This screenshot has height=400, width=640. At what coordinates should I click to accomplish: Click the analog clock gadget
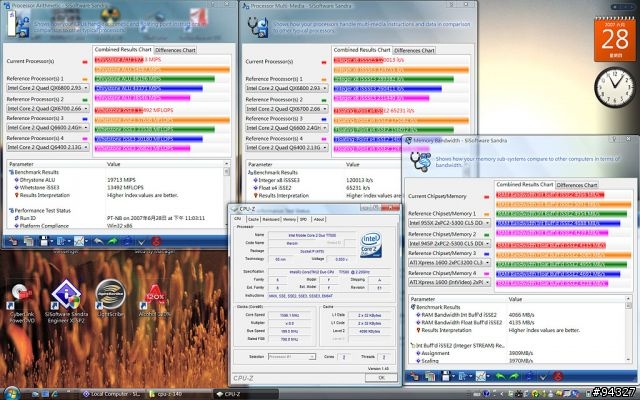click(x=615, y=87)
